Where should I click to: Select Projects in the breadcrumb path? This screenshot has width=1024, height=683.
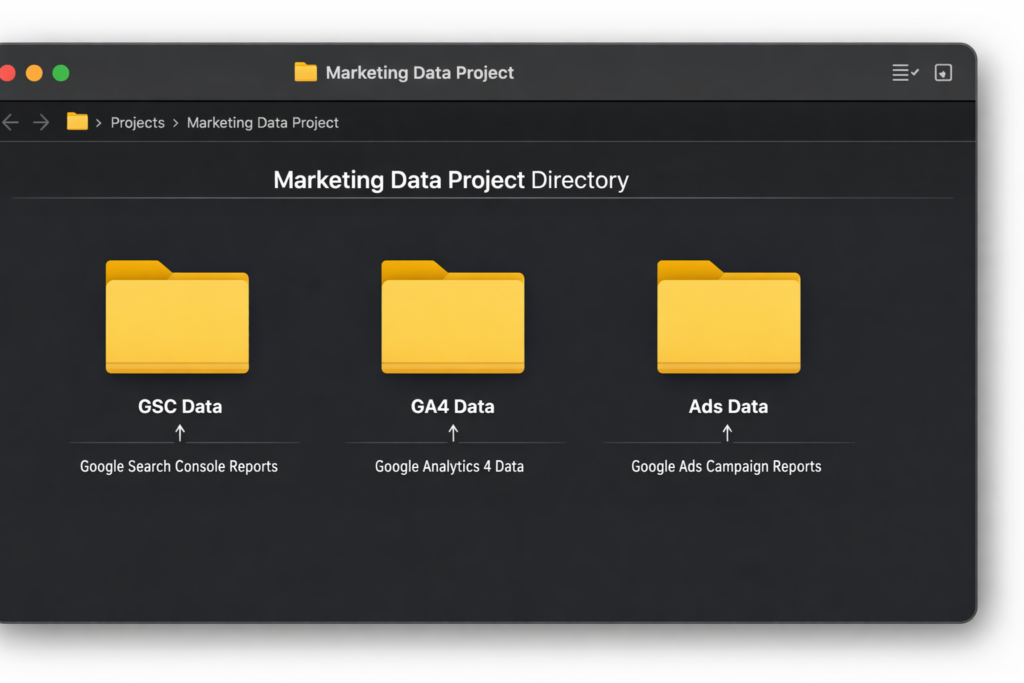coord(137,122)
